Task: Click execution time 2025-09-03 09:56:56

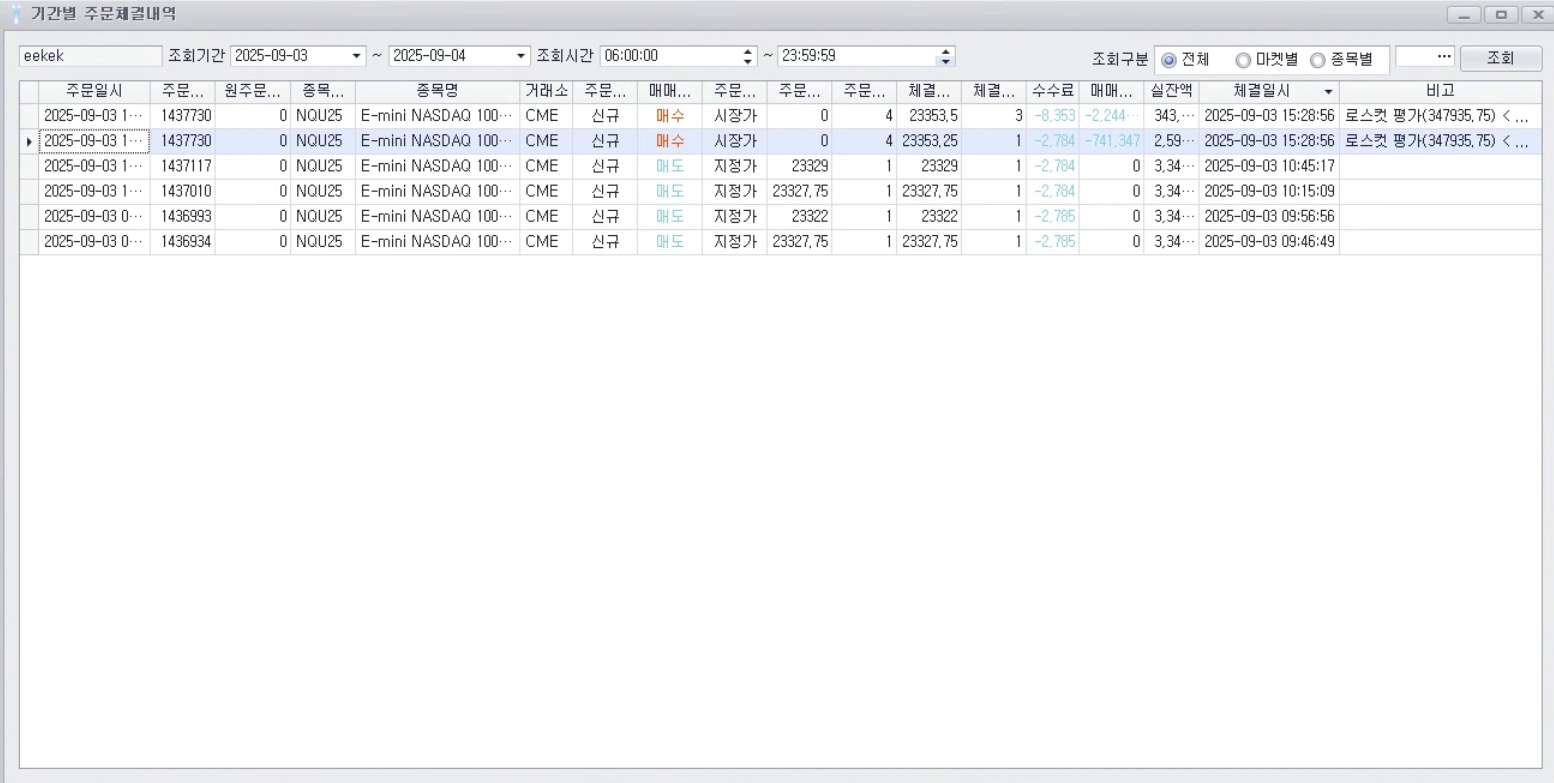Action: tap(1269, 216)
